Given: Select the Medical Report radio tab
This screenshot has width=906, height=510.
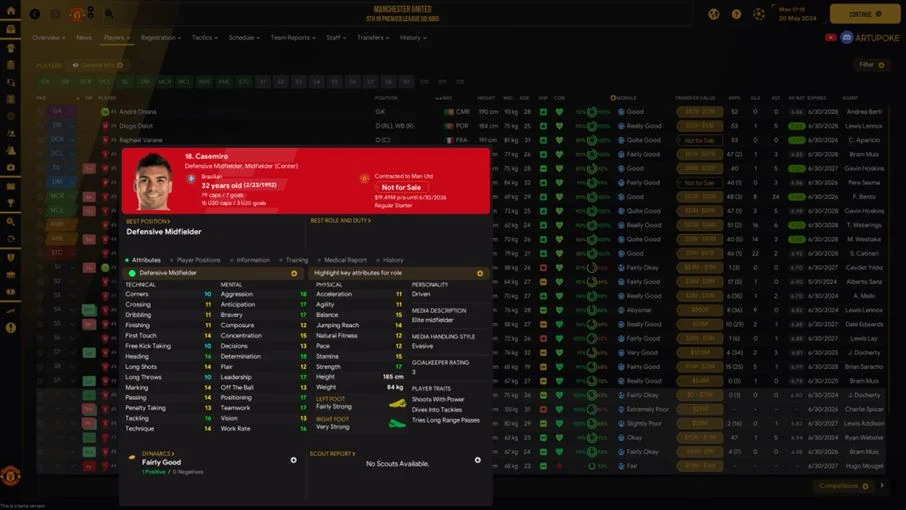Looking at the screenshot, I should coord(341,260).
